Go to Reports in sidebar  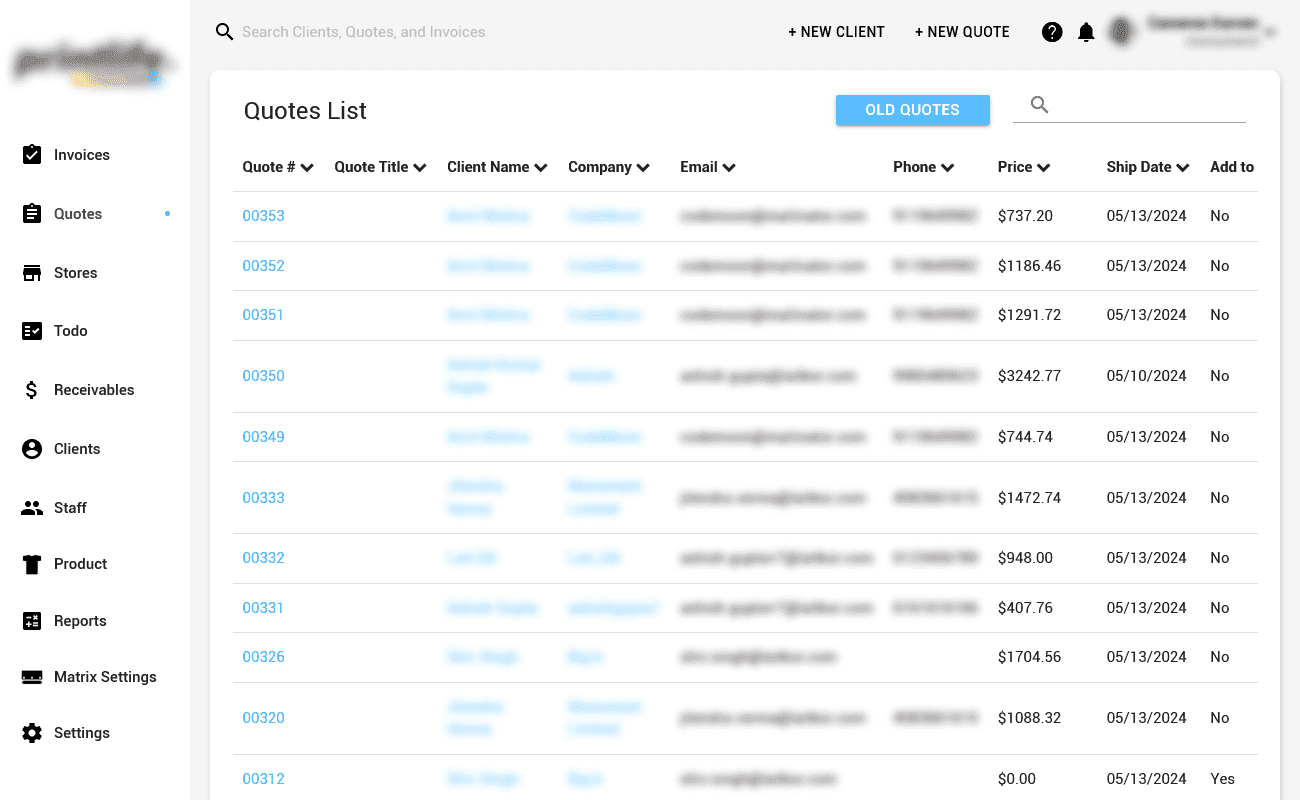[x=80, y=621]
